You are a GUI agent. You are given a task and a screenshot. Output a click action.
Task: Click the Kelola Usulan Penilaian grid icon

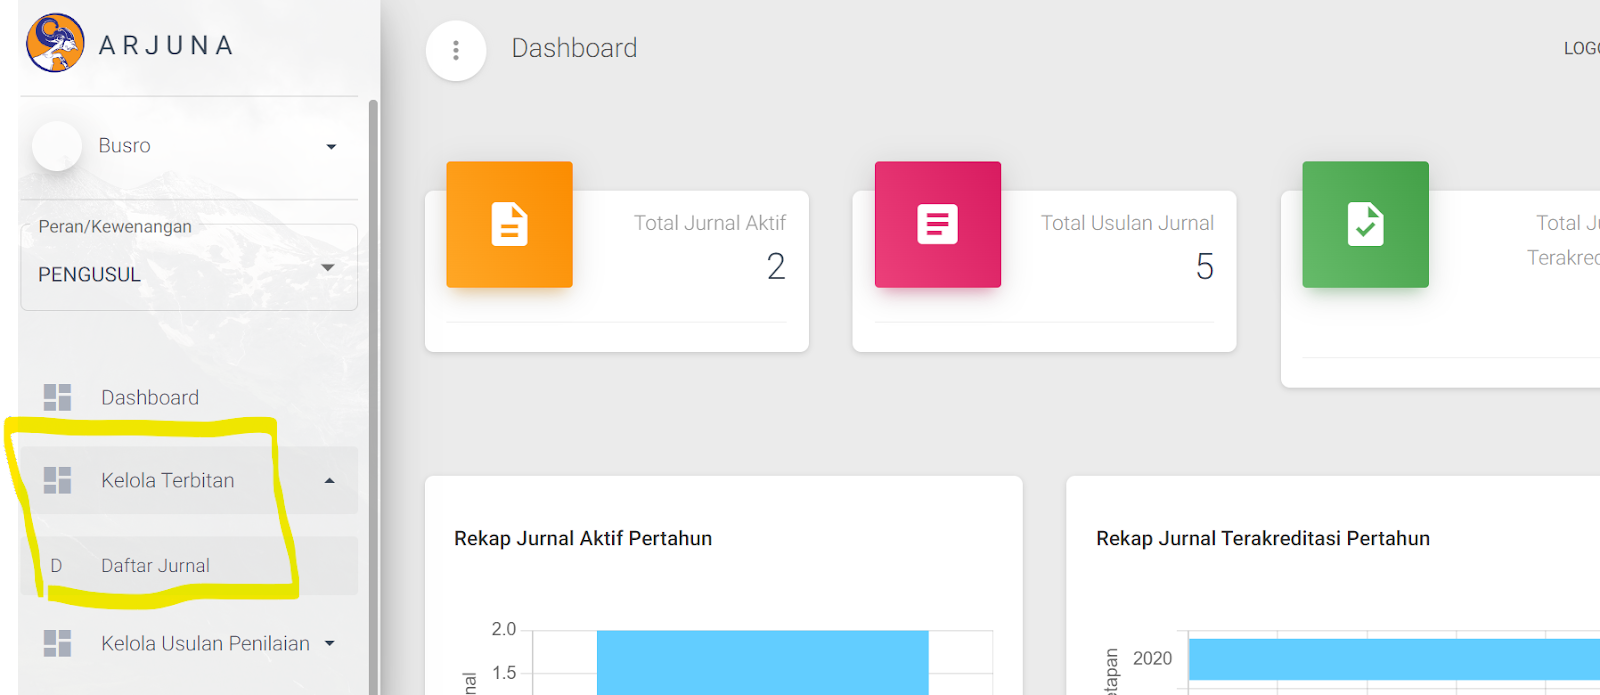point(58,643)
